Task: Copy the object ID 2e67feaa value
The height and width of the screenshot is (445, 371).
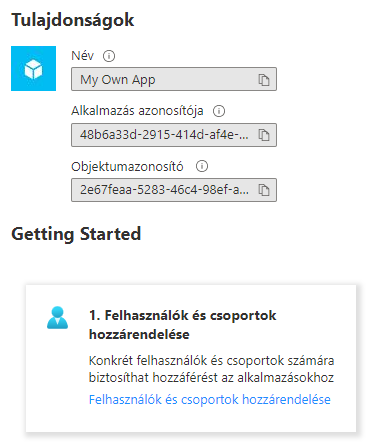Action: [264, 190]
